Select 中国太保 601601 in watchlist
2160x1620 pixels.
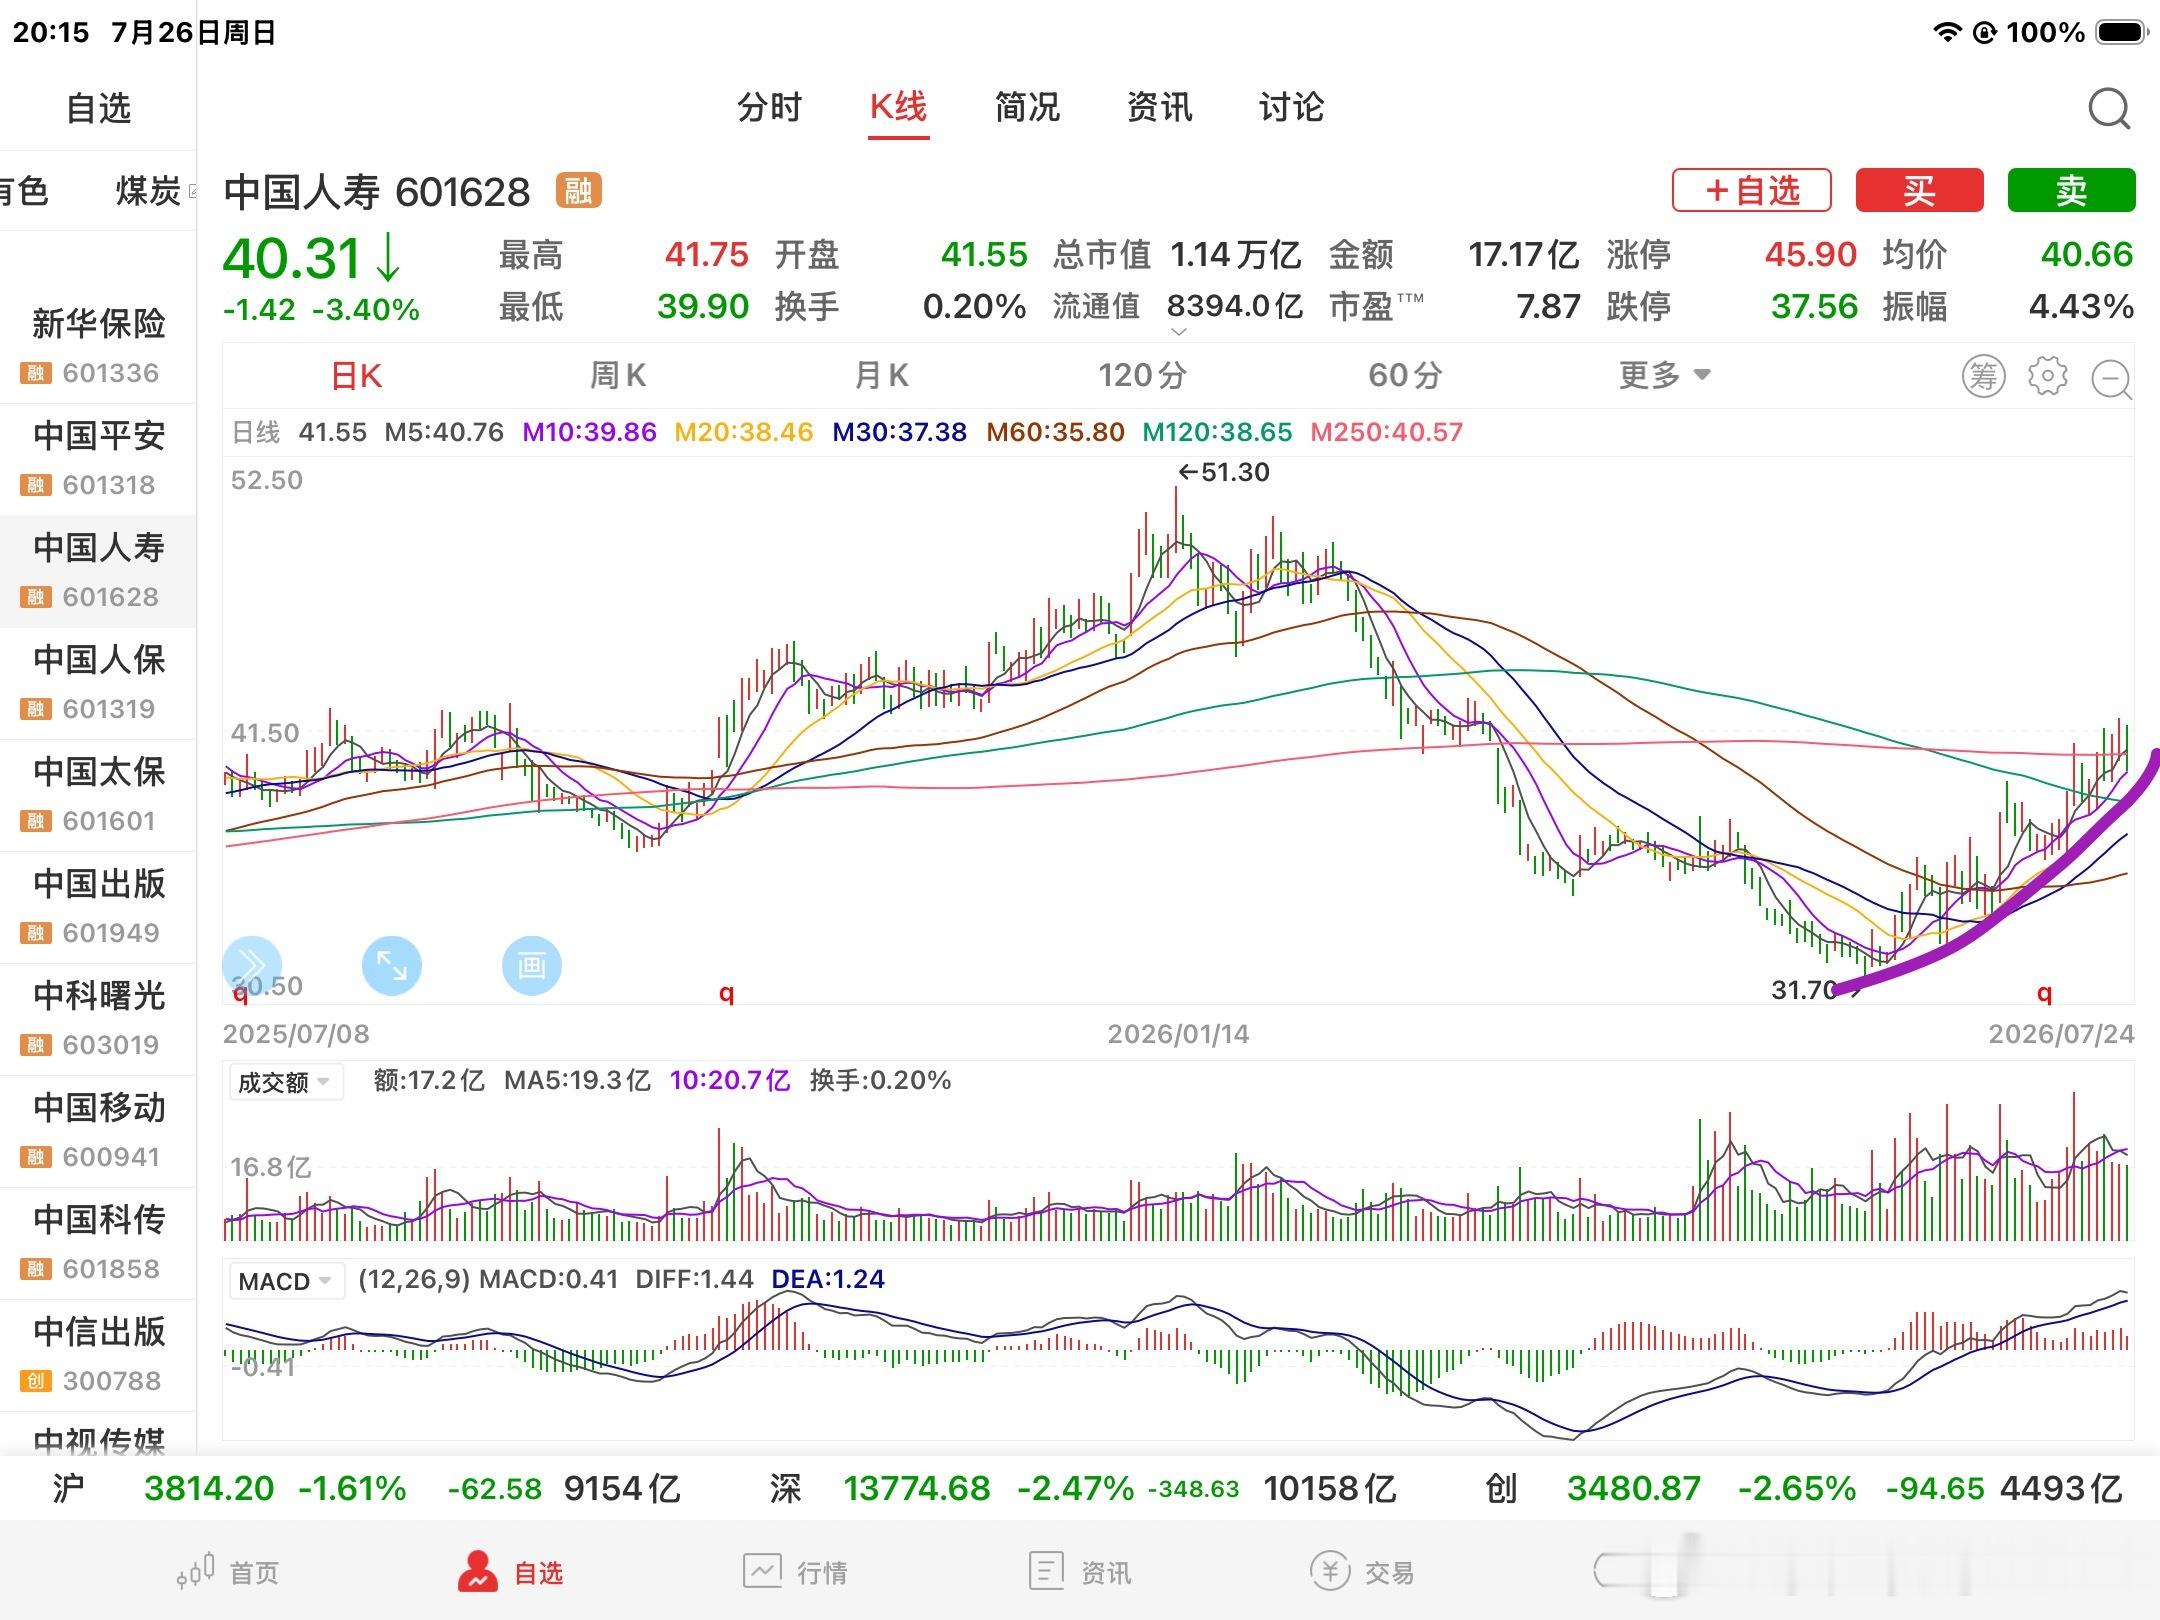click(98, 795)
